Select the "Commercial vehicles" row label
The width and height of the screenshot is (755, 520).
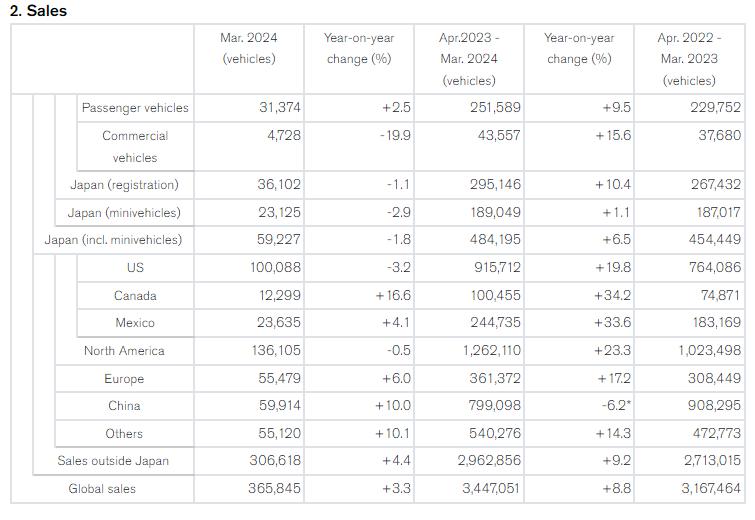coord(135,146)
